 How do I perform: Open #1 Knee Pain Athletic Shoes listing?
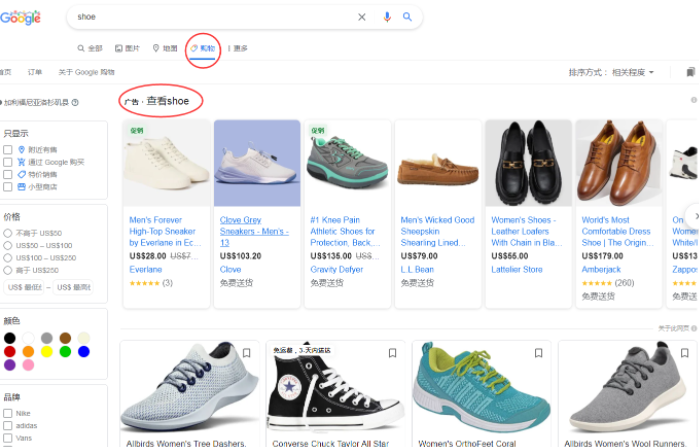click(x=345, y=231)
